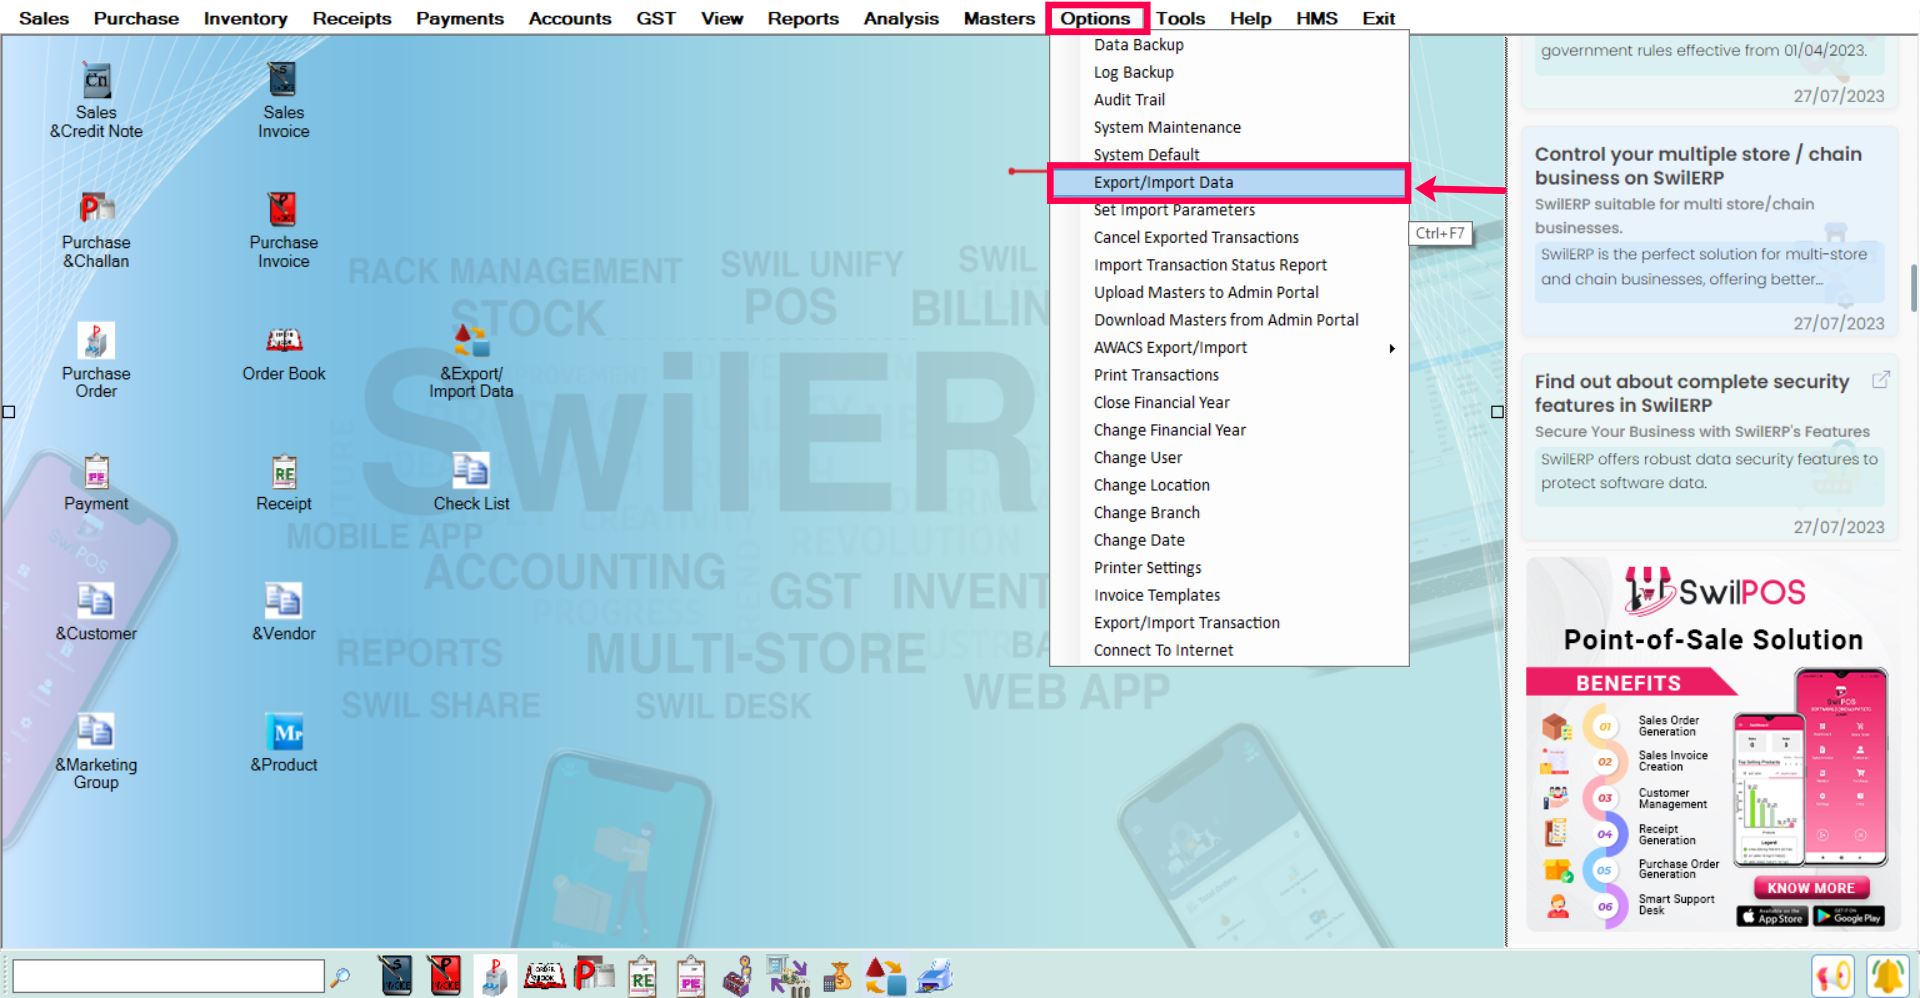Select Set Import Parameters entry

click(x=1229, y=210)
